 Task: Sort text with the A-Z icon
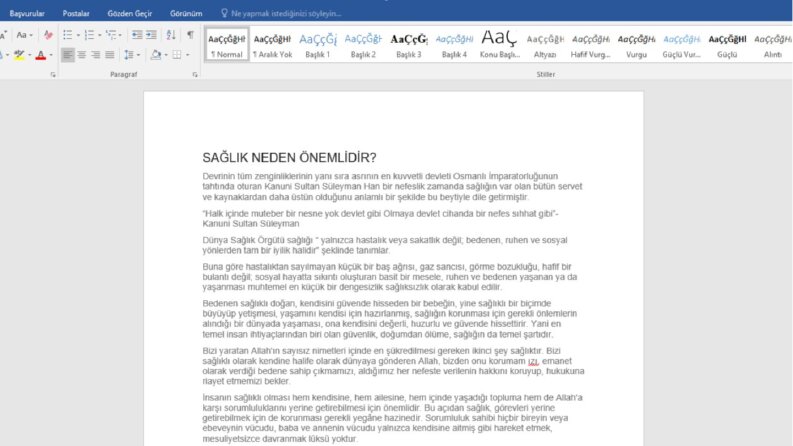tap(171, 35)
